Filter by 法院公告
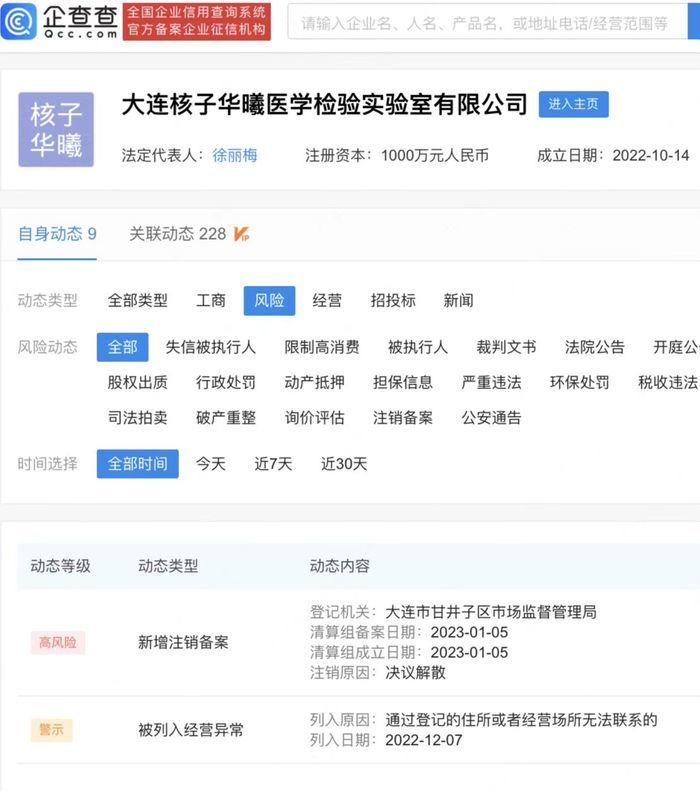700x791 pixels. (595, 347)
